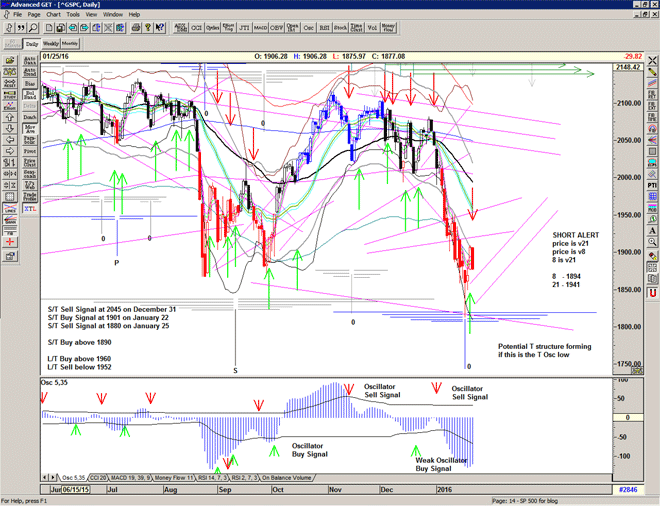The width and height of the screenshot is (660, 506).
Task: Open the Chart menu
Action: pyautogui.click(x=53, y=15)
